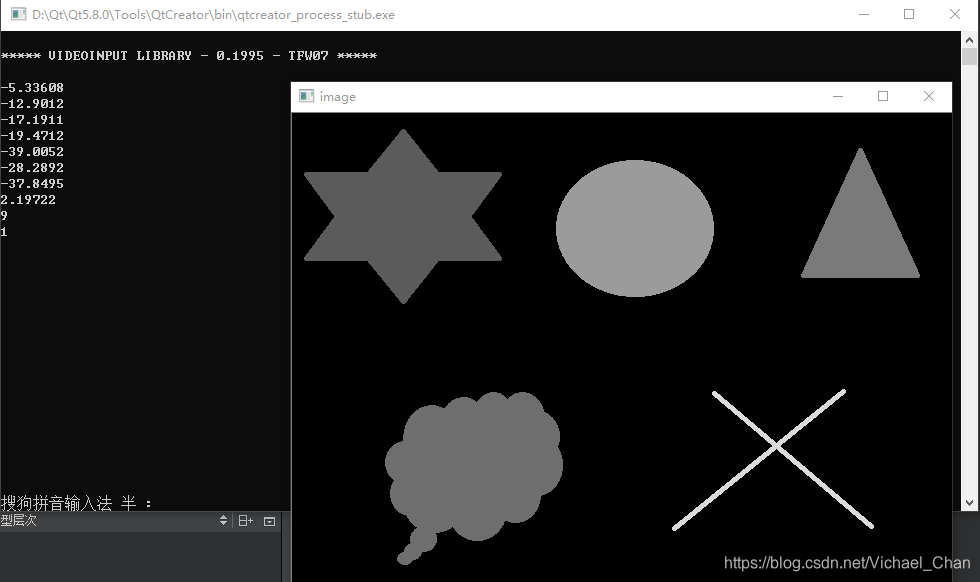
Task: Click the center of the X cross
Action: (x=775, y=446)
